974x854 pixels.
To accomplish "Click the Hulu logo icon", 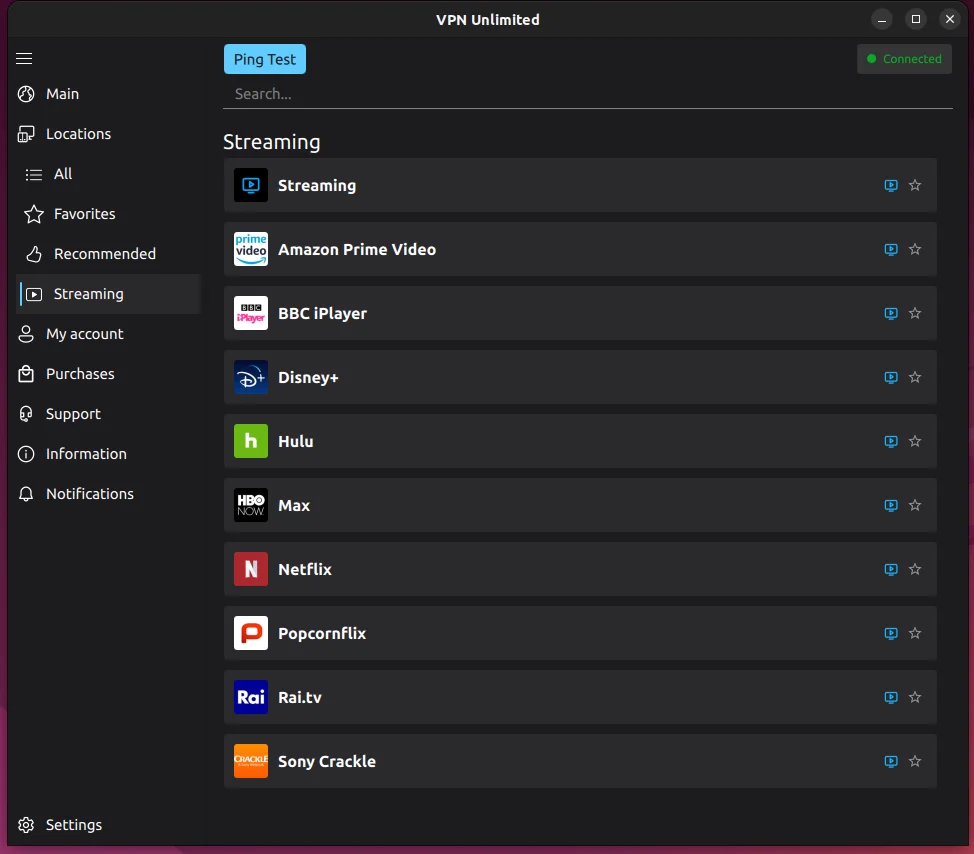I will pos(251,441).
